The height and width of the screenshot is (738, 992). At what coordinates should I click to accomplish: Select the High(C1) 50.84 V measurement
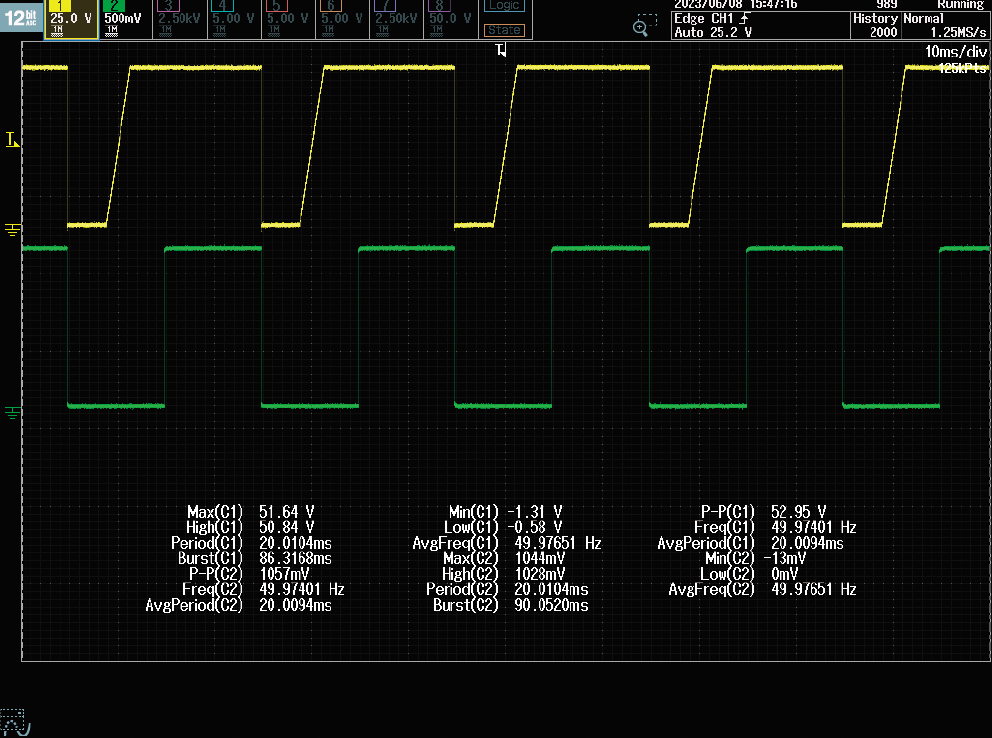250,527
